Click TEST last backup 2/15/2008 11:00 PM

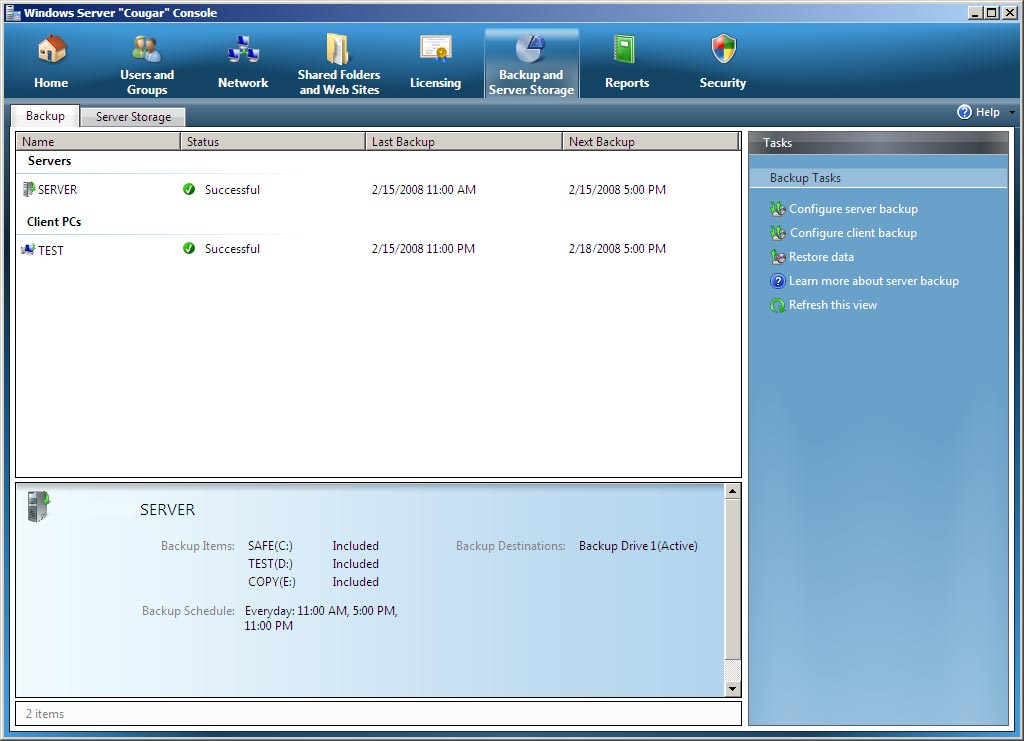423,249
